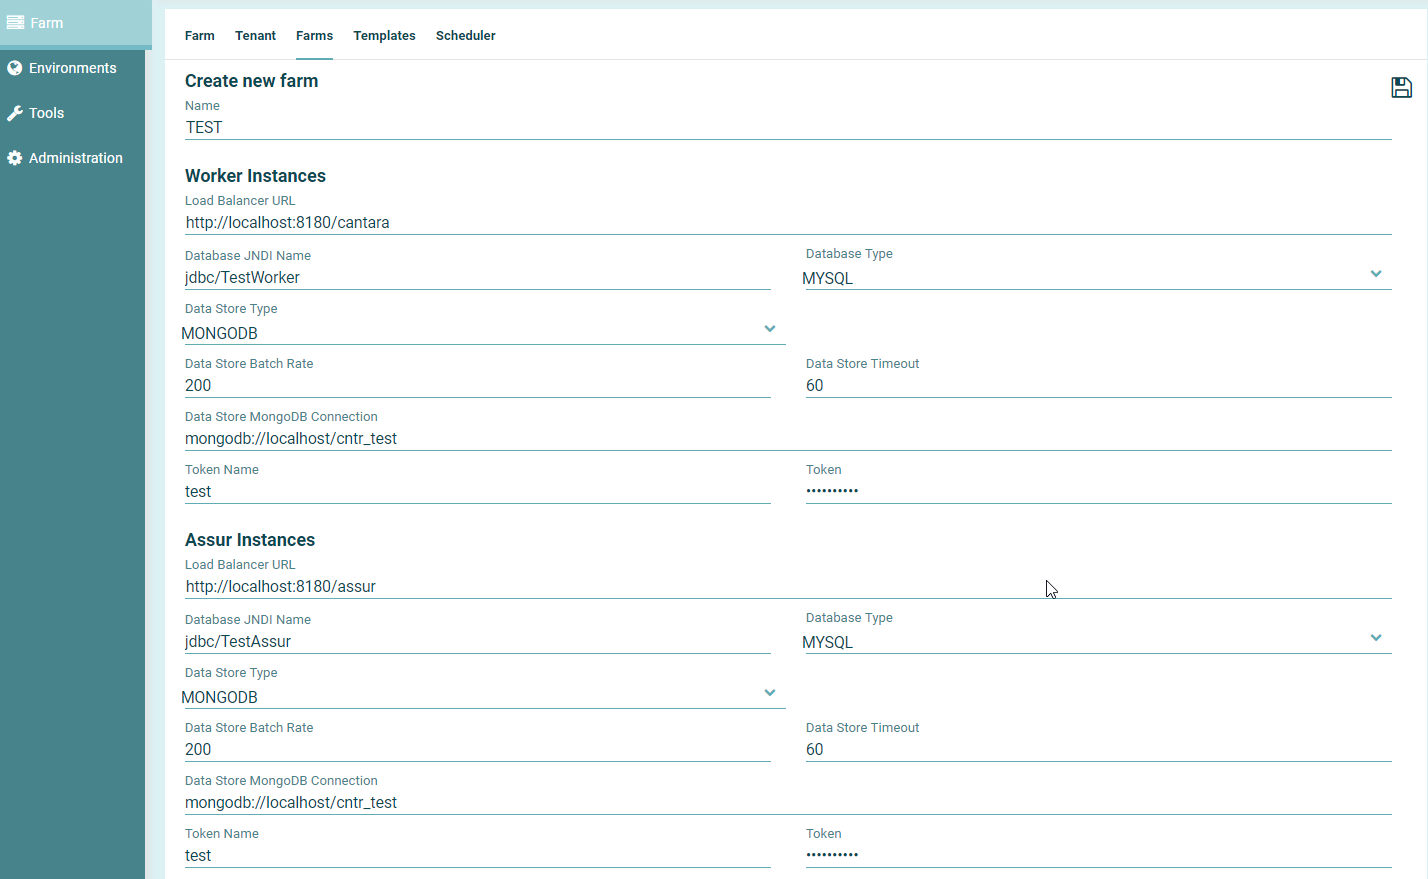Click the Administration gear icon

(x=15, y=158)
